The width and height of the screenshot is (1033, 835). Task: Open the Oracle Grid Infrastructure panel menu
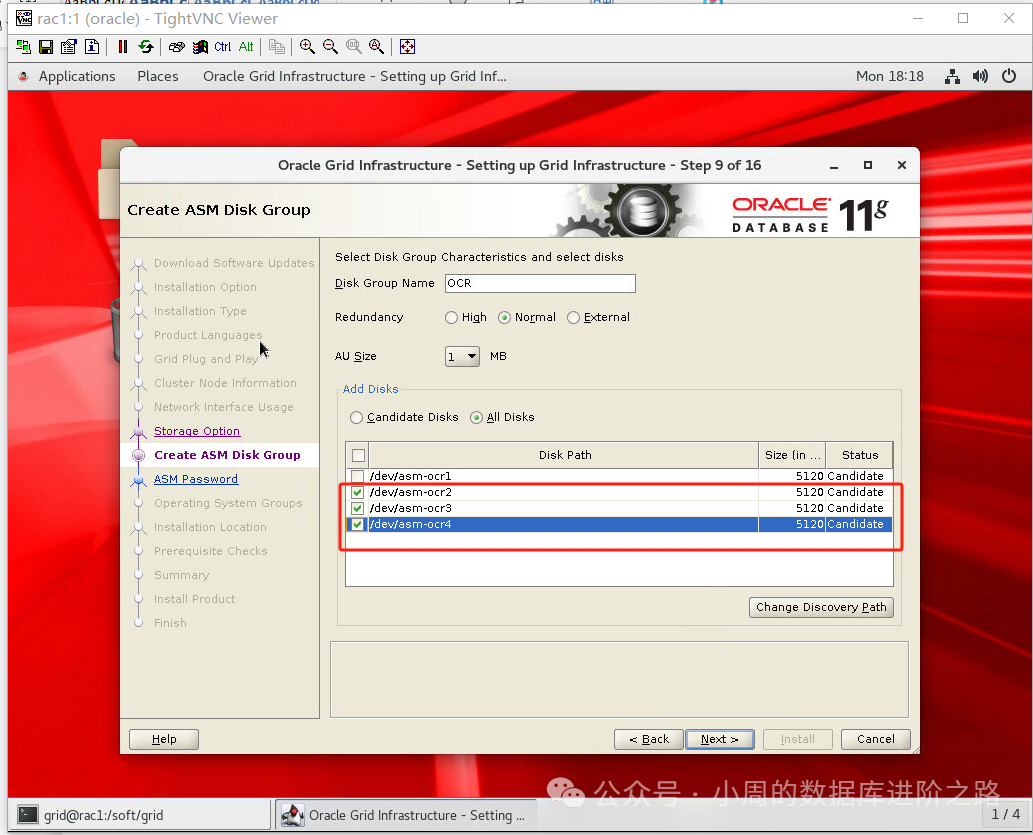(x=354, y=76)
